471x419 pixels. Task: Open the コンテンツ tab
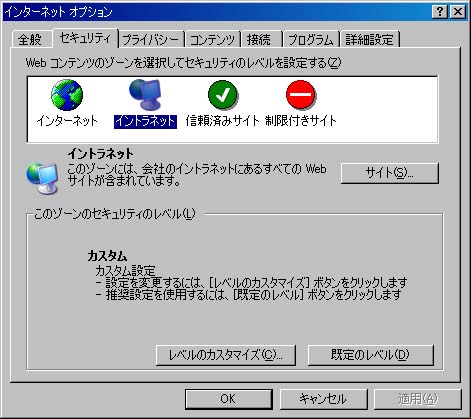[x=213, y=40]
